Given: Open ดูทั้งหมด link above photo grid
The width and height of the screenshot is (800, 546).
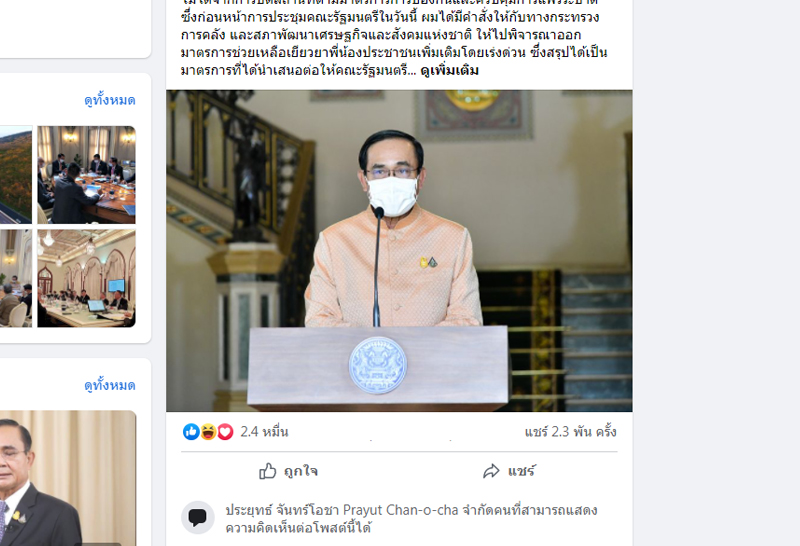Looking at the screenshot, I should pyautogui.click(x=110, y=100).
